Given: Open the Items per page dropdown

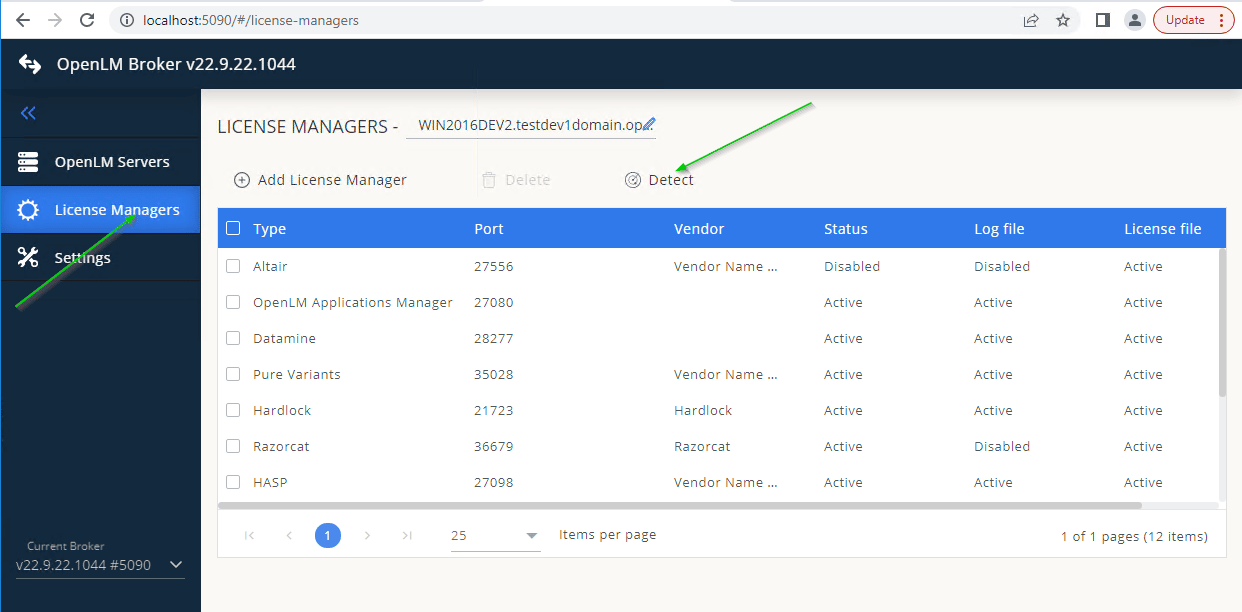Looking at the screenshot, I should (x=495, y=535).
